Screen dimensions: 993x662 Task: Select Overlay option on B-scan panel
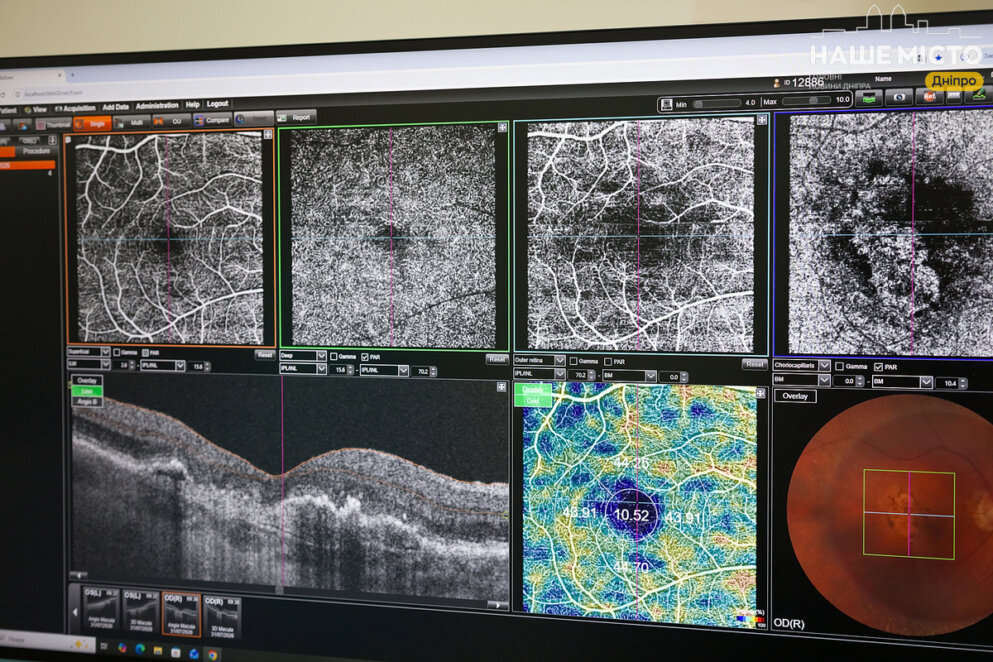click(x=87, y=381)
